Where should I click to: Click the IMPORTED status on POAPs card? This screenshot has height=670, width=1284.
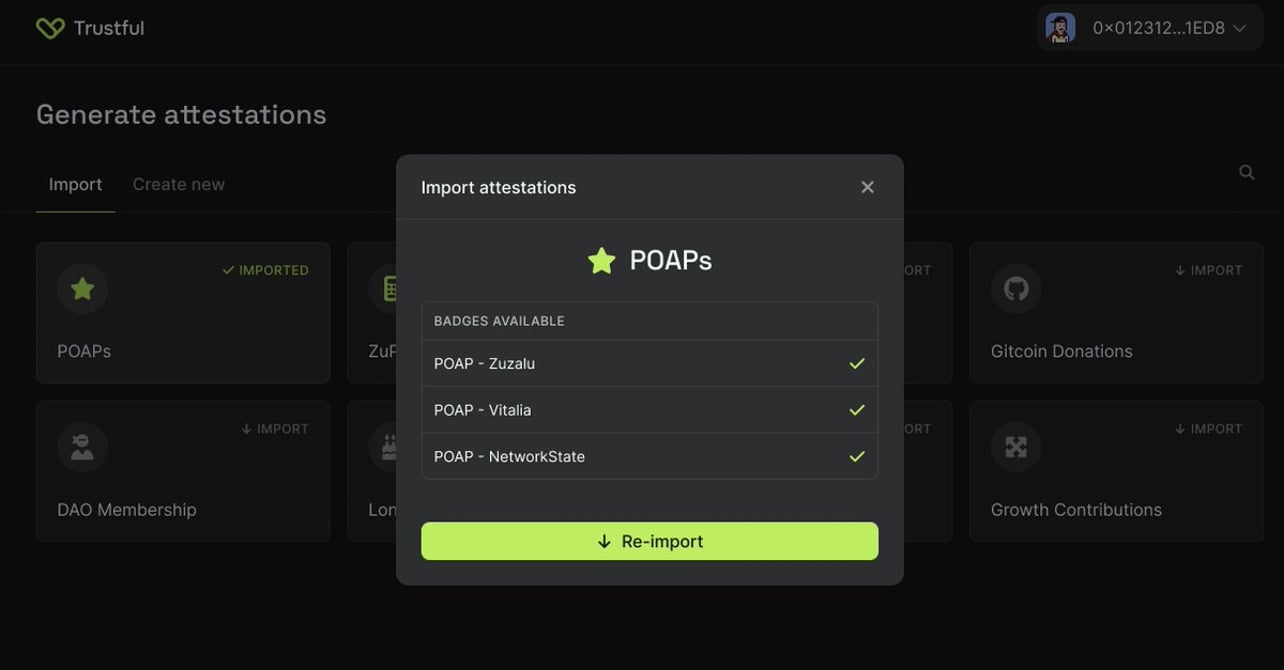coord(265,270)
